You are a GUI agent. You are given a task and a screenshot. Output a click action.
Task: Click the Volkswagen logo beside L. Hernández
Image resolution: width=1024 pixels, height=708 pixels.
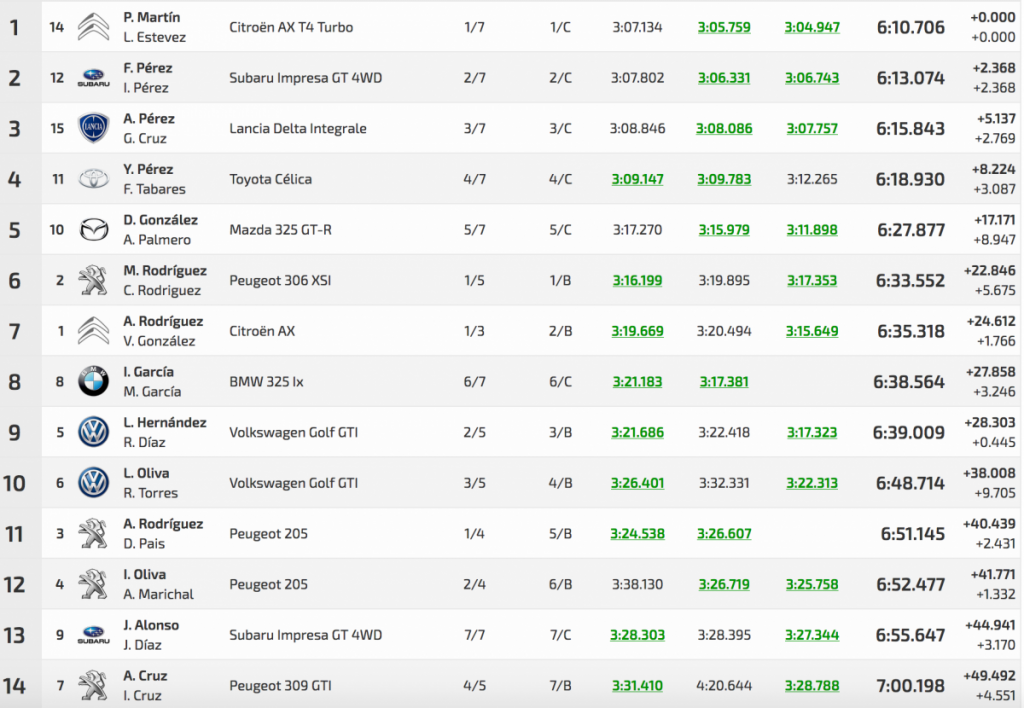[93, 432]
